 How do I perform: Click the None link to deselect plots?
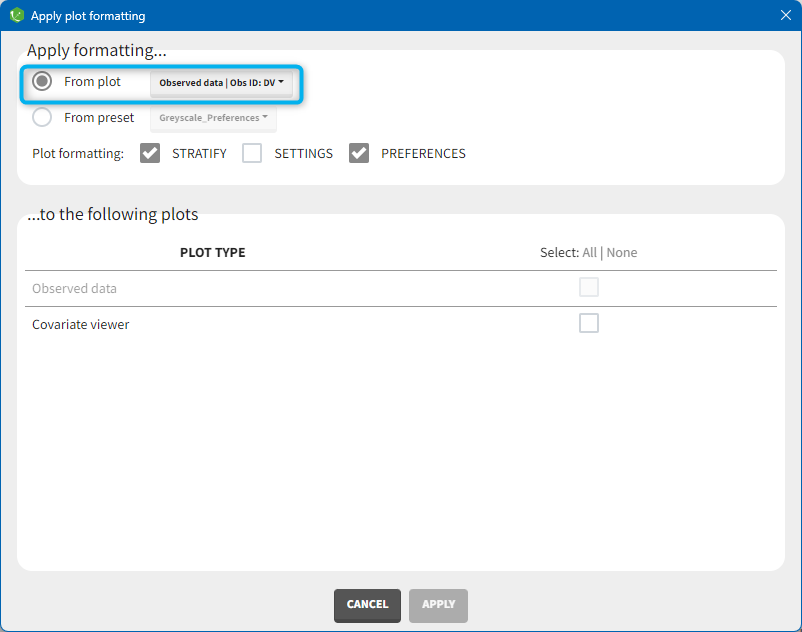(621, 252)
